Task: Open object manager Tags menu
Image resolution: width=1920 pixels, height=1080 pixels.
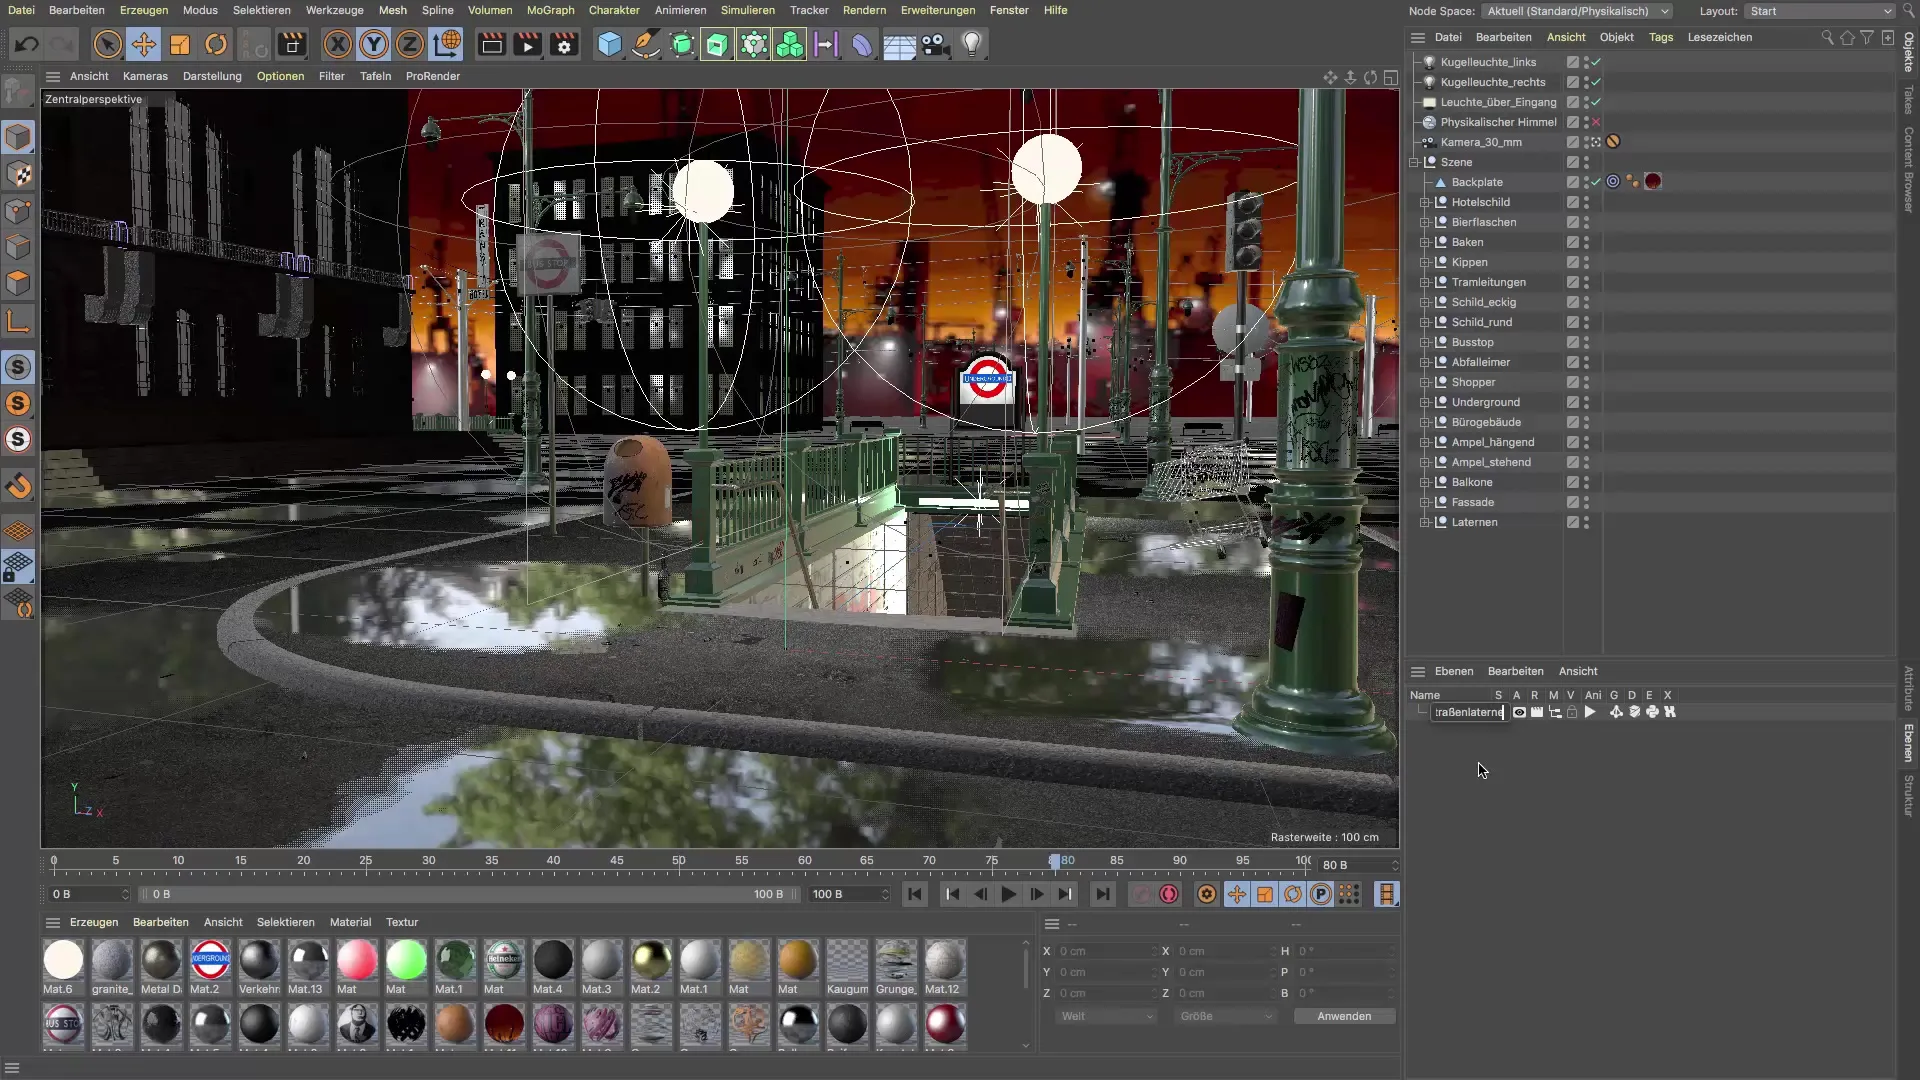Action: [1661, 37]
